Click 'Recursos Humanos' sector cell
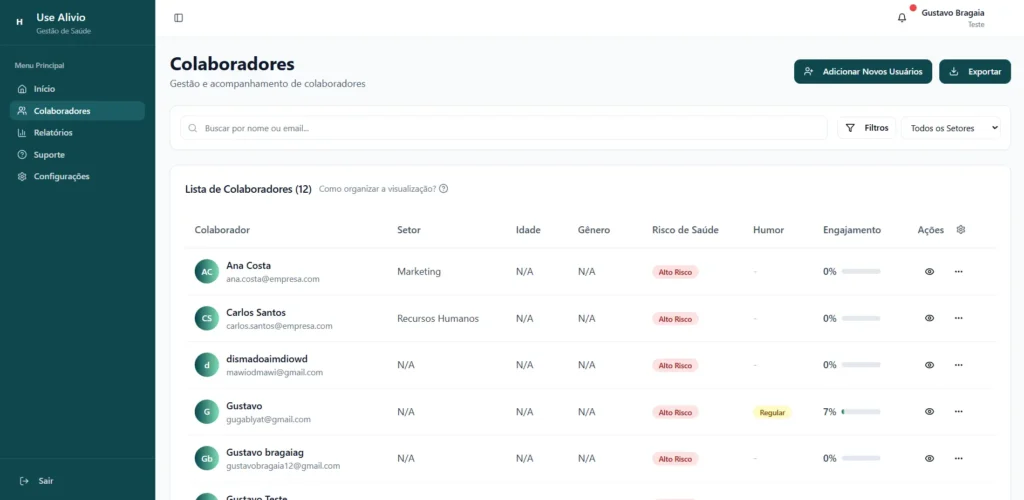 pyautogui.click(x=438, y=319)
